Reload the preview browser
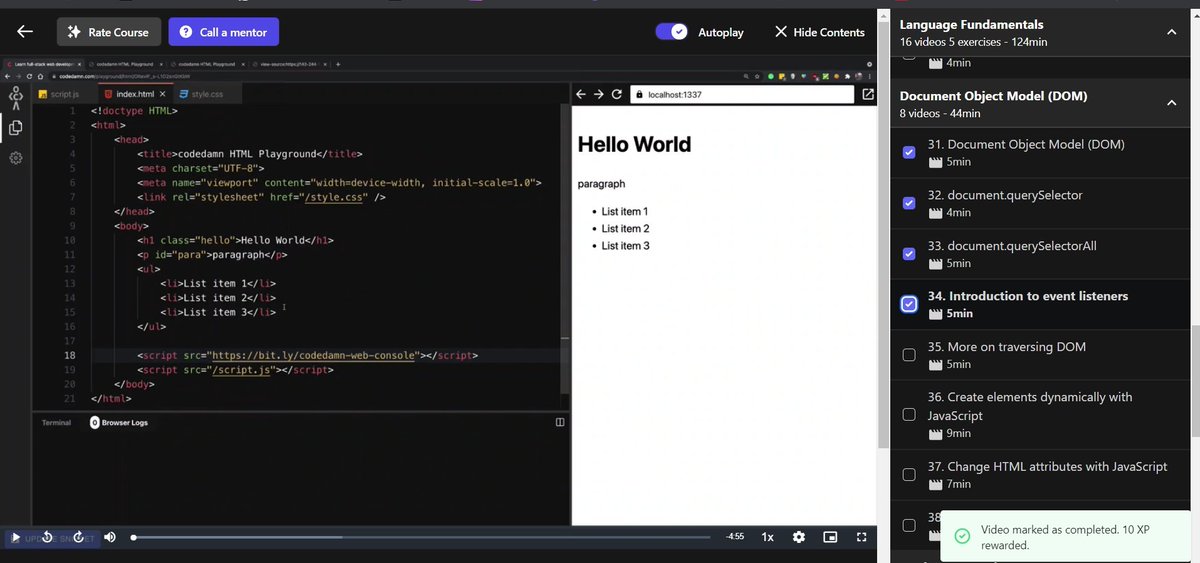The width and height of the screenshot is (1200, 563). 617,94
